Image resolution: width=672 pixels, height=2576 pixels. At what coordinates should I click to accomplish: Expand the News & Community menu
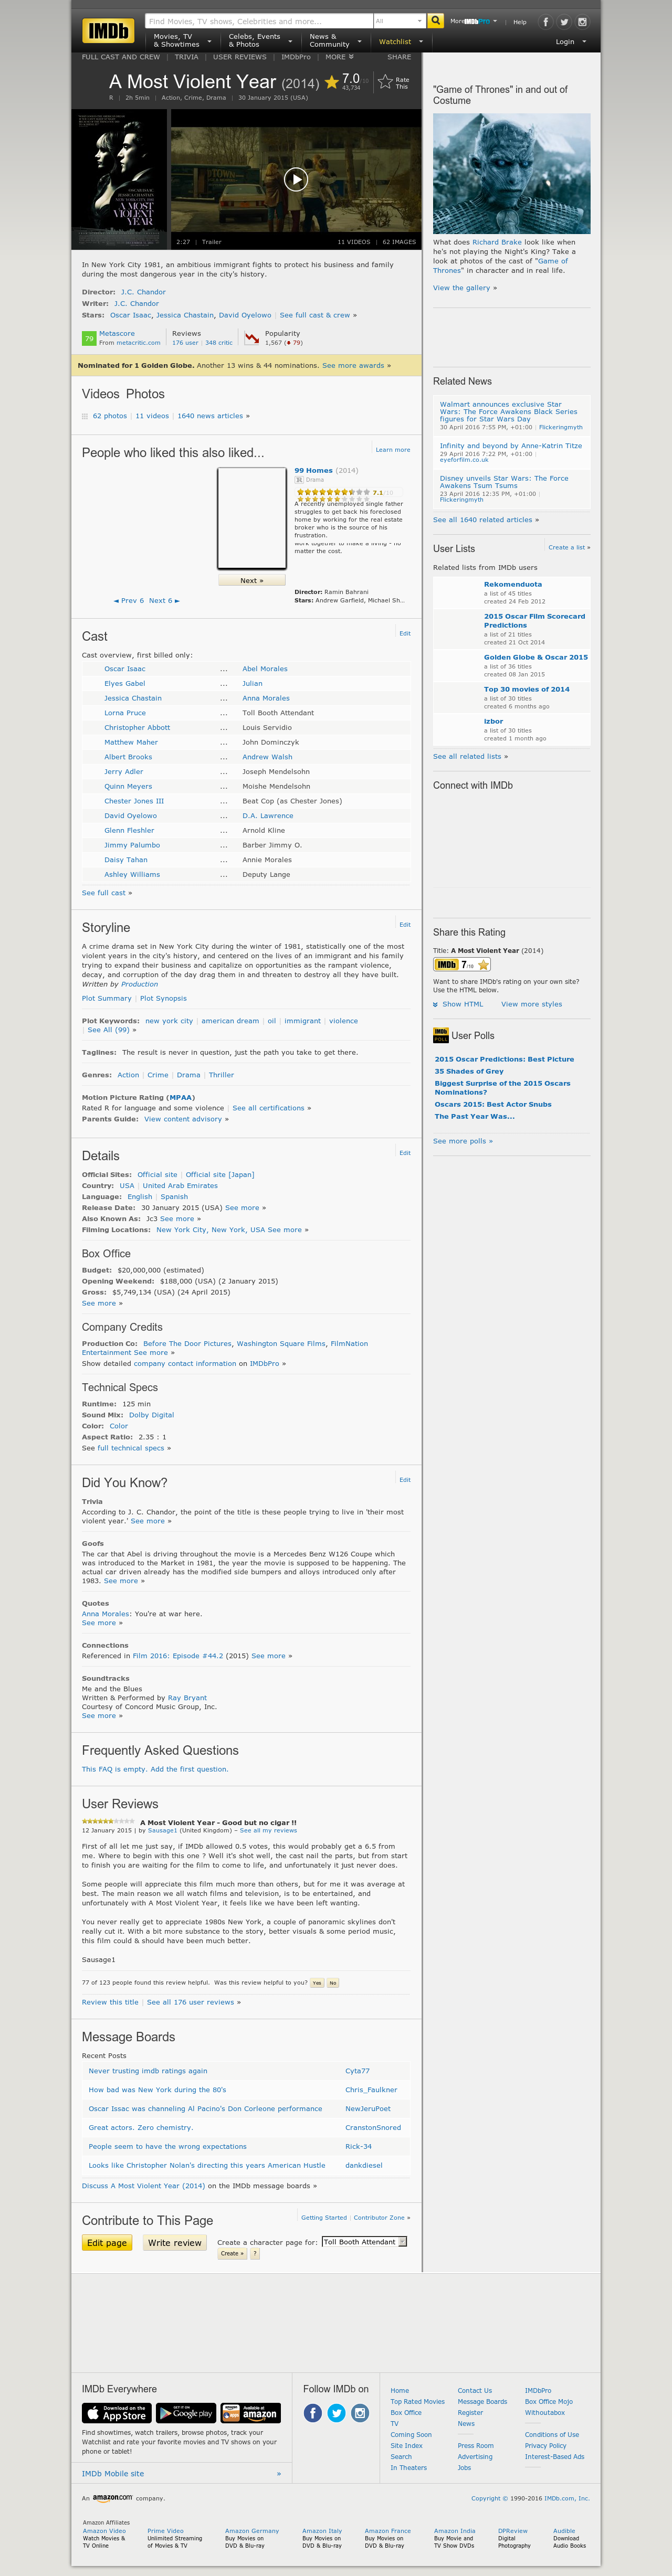tap(335, 41)
